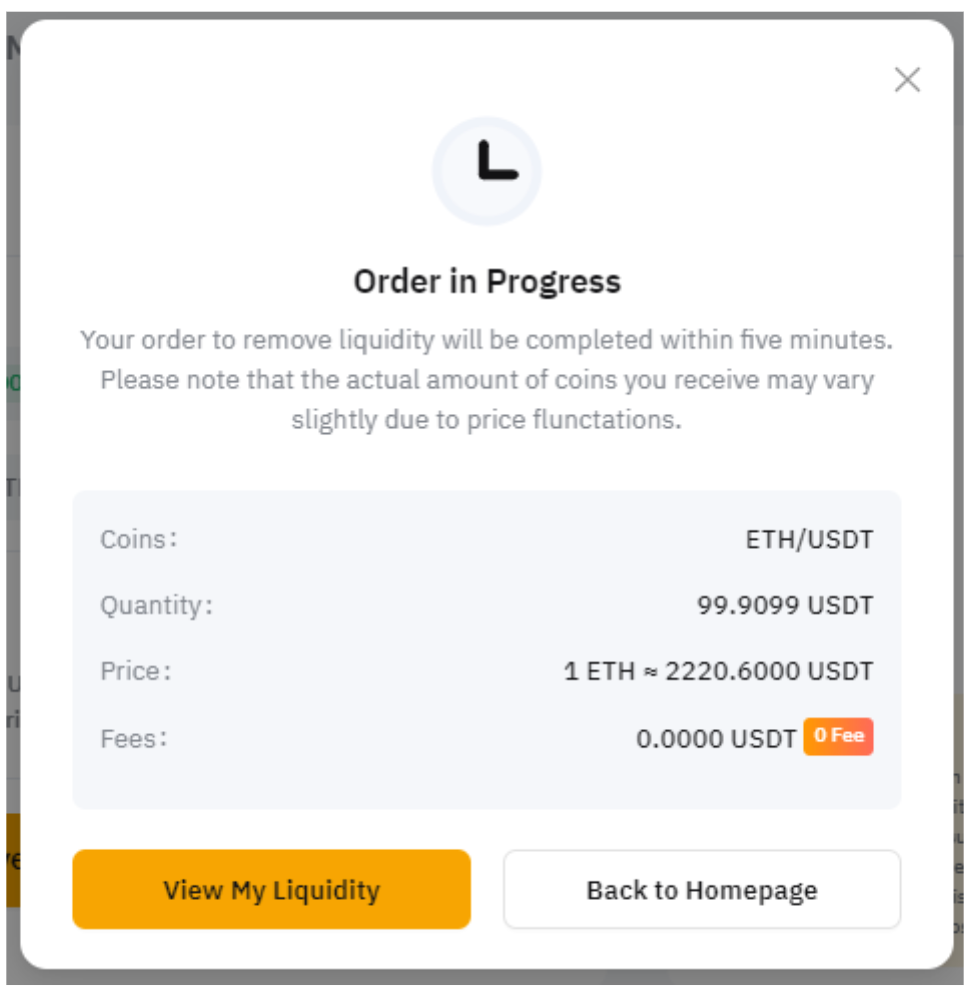Click the Order in Progress heading
The height and width of the screenshot is (992, 970).
487,282
